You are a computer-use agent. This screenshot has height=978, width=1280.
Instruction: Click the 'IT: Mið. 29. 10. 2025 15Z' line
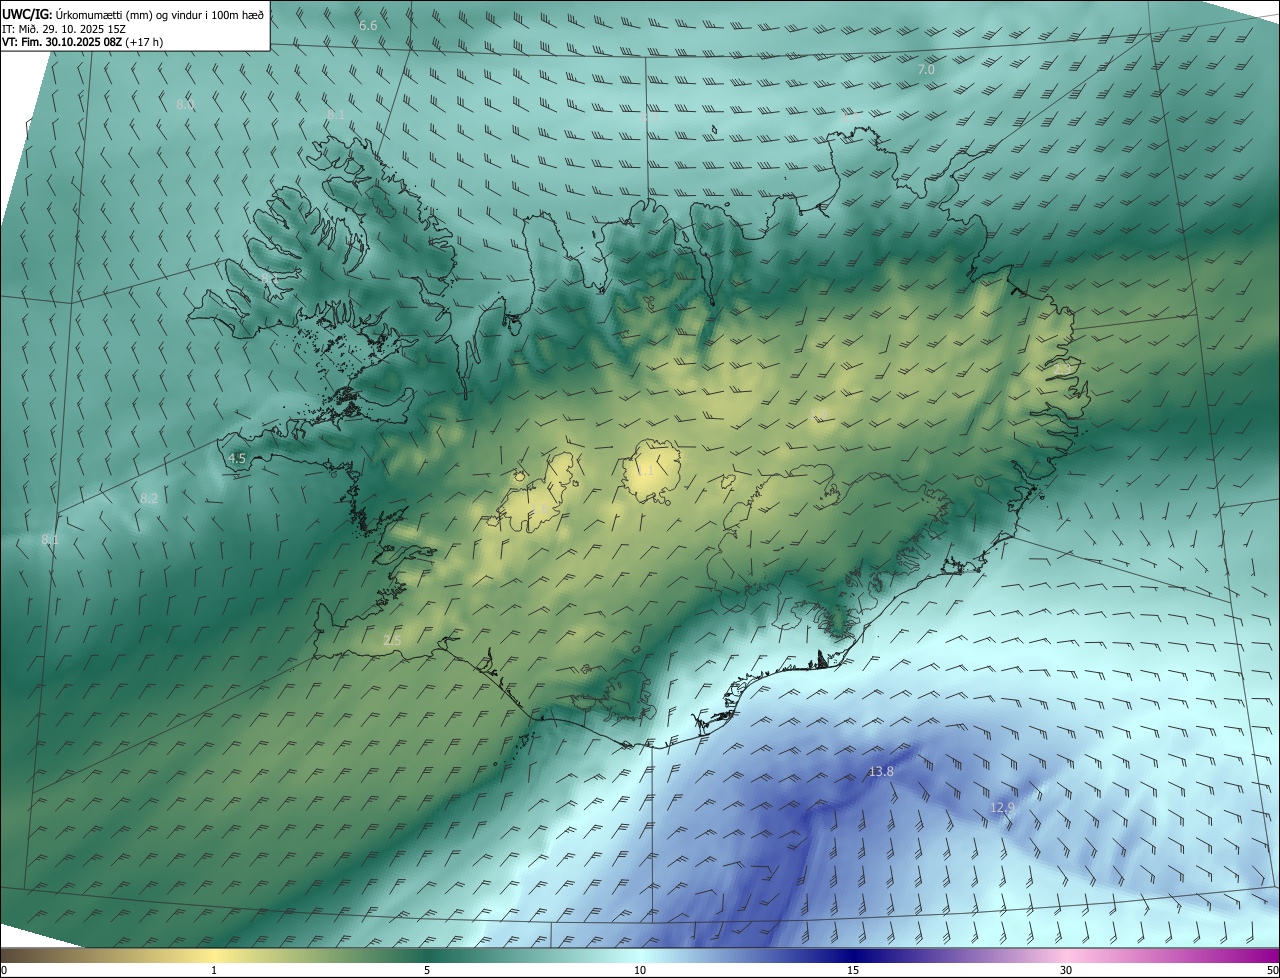pos(63,28)
